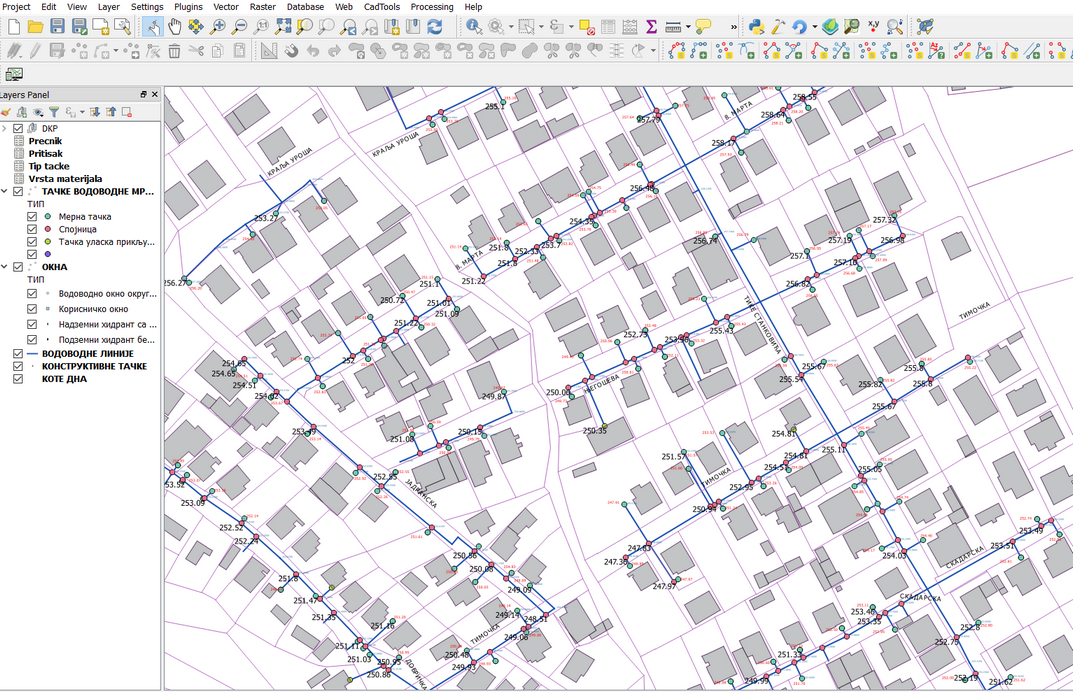Open the Field Calculator abacus icon
This screenshot has width=1073, height=692.
click(630, 27)
